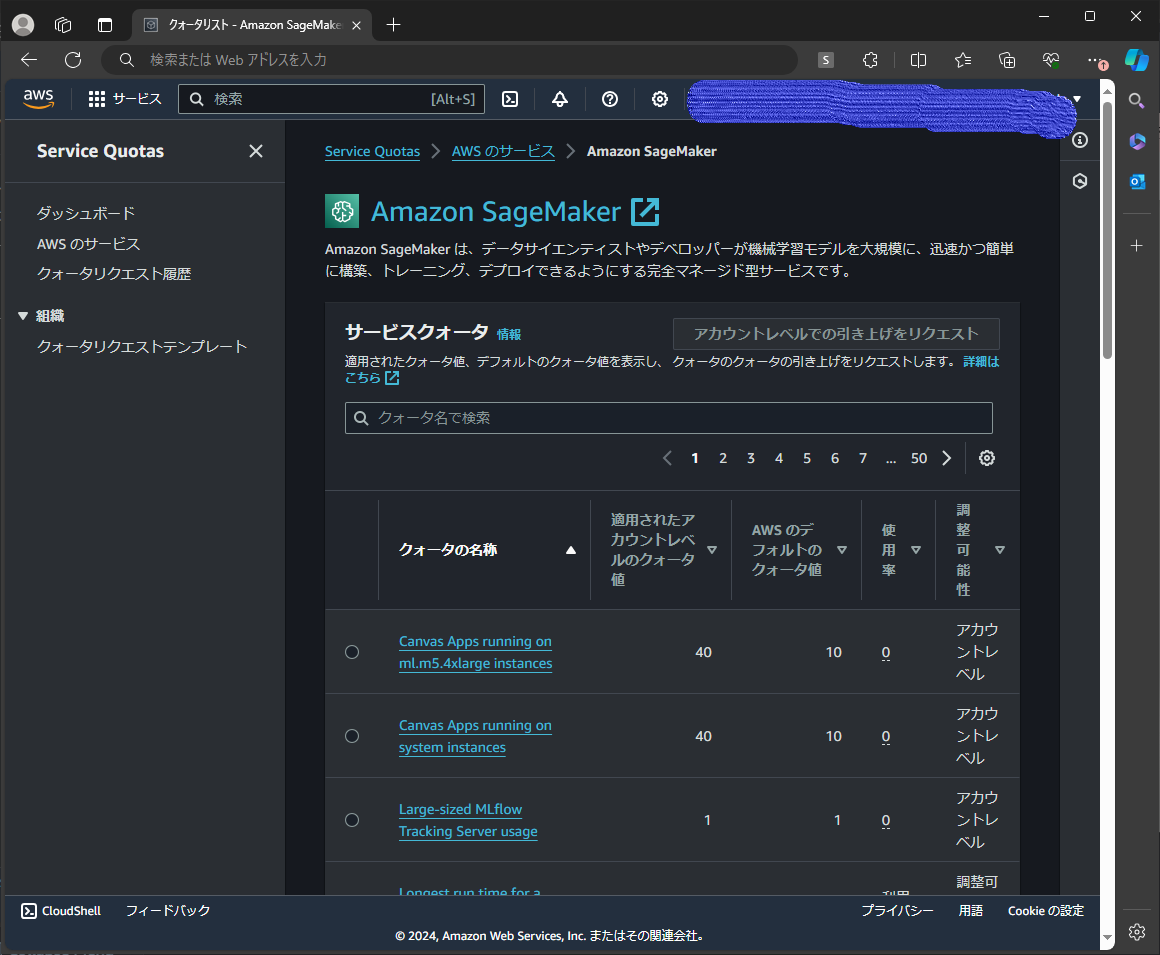1160x955 pixels.
Task: Open ダッシュボード in sidebar
Action: pos(86,214)
